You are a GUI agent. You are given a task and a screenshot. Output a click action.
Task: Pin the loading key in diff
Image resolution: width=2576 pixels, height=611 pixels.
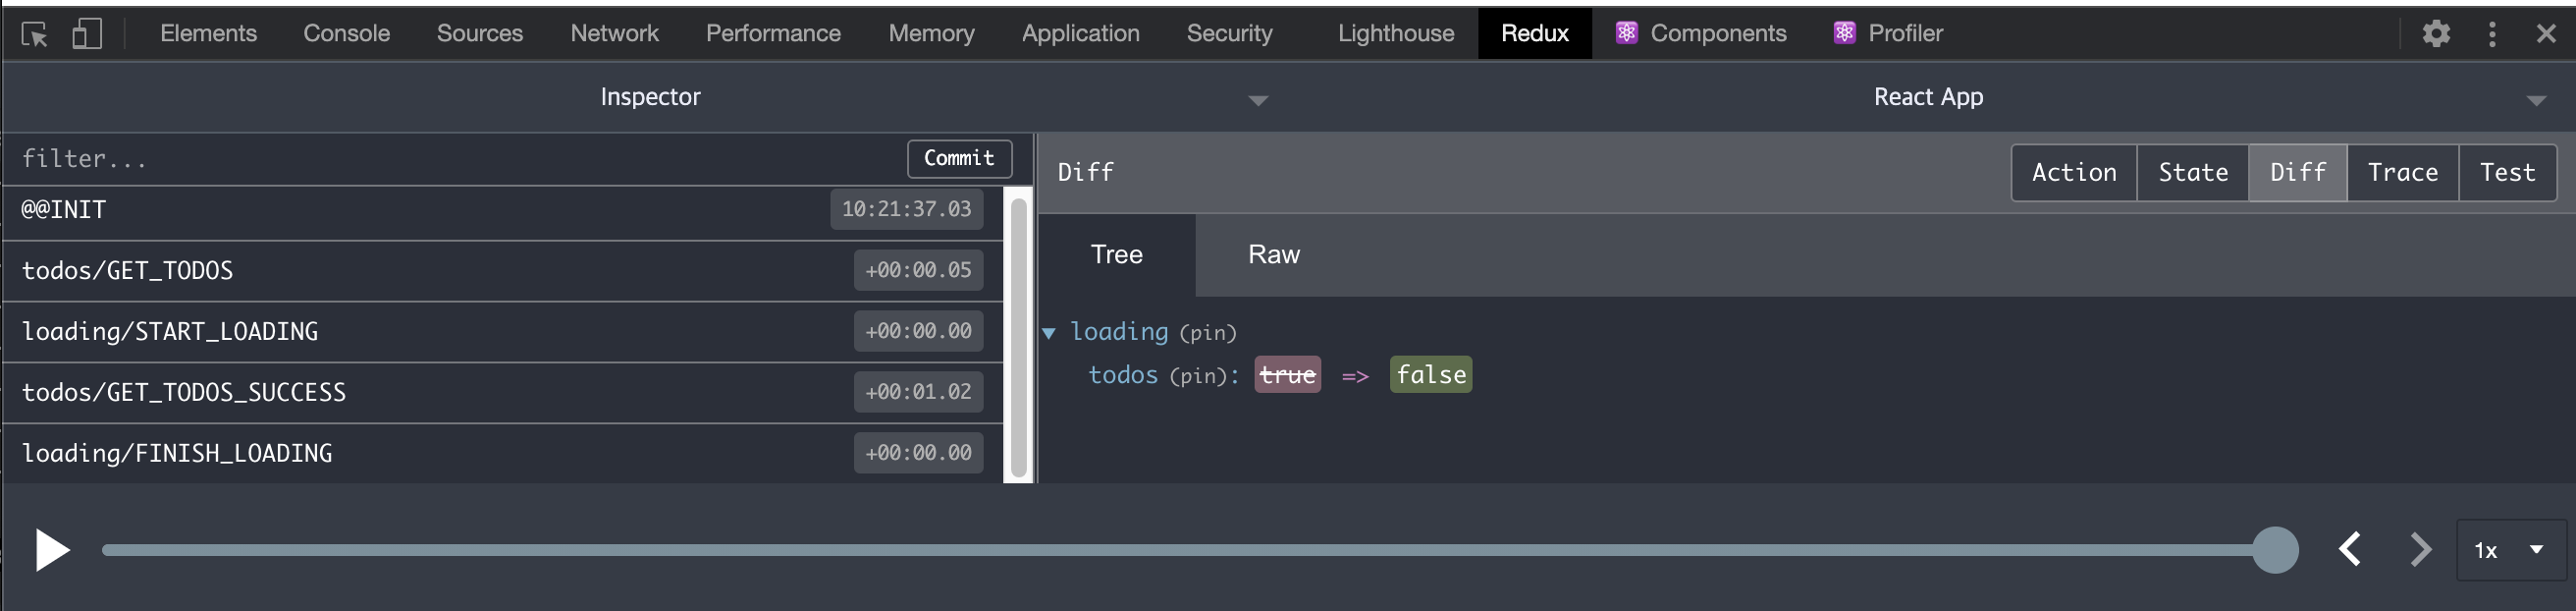(1208, 333)
